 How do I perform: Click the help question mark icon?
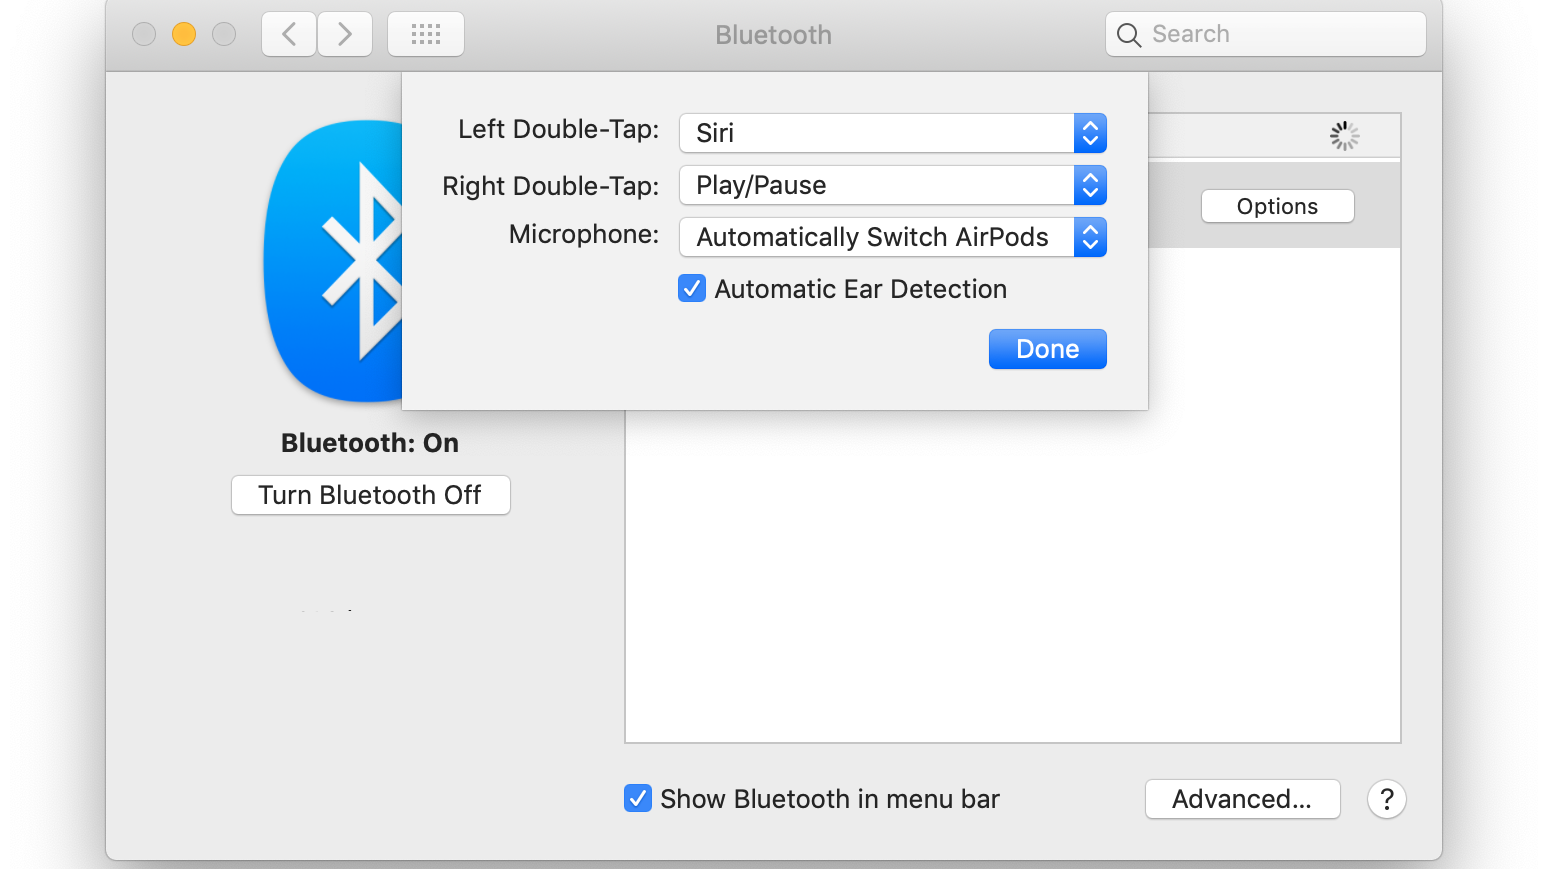pyautogui.click(x=1386, y=799)
